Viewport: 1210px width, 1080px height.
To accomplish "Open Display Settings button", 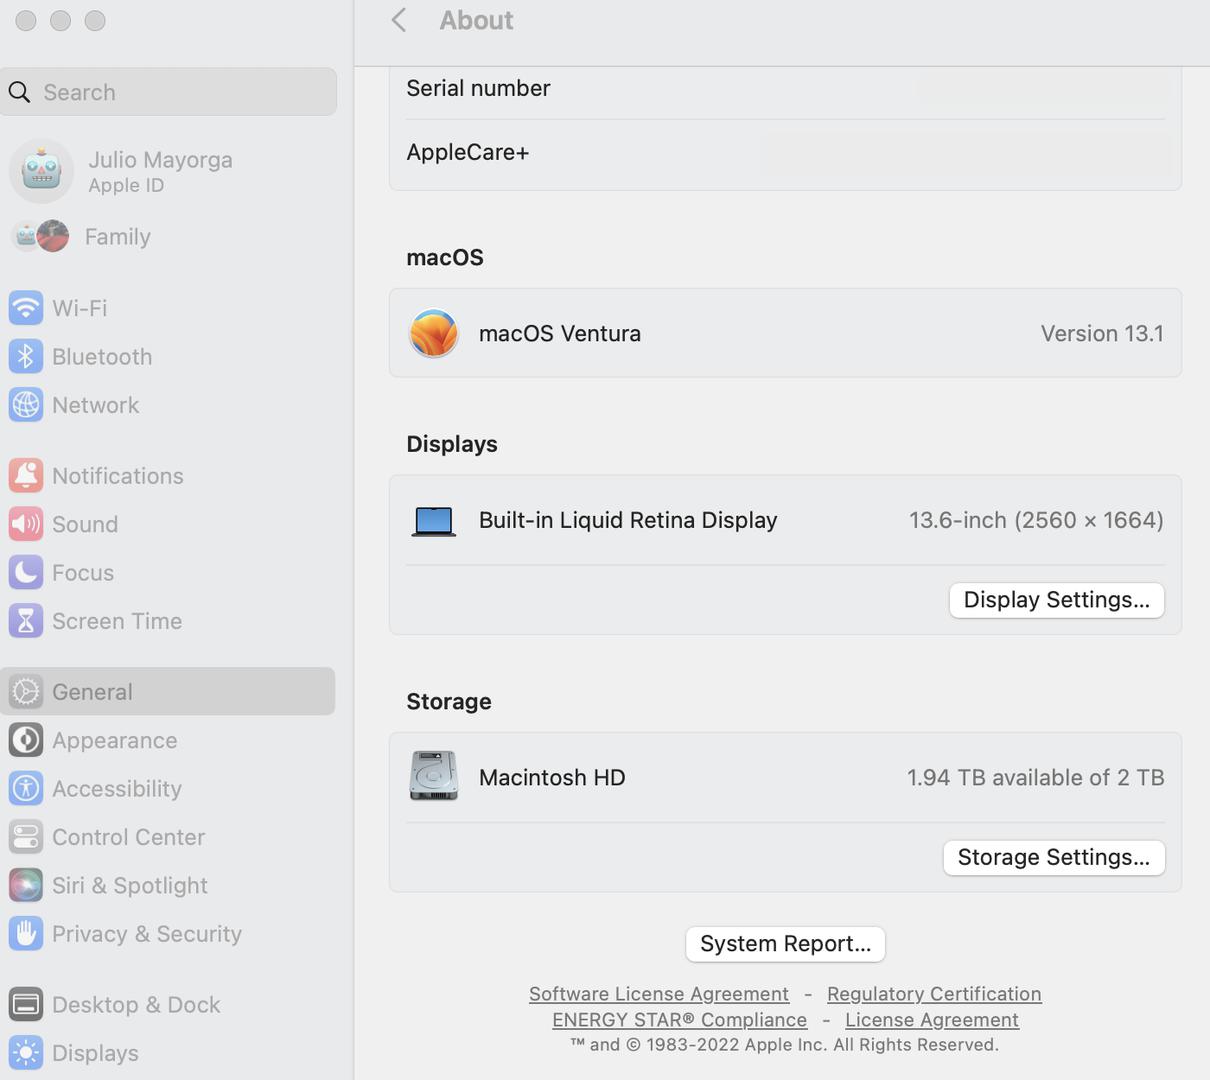I will [1057, 600].
